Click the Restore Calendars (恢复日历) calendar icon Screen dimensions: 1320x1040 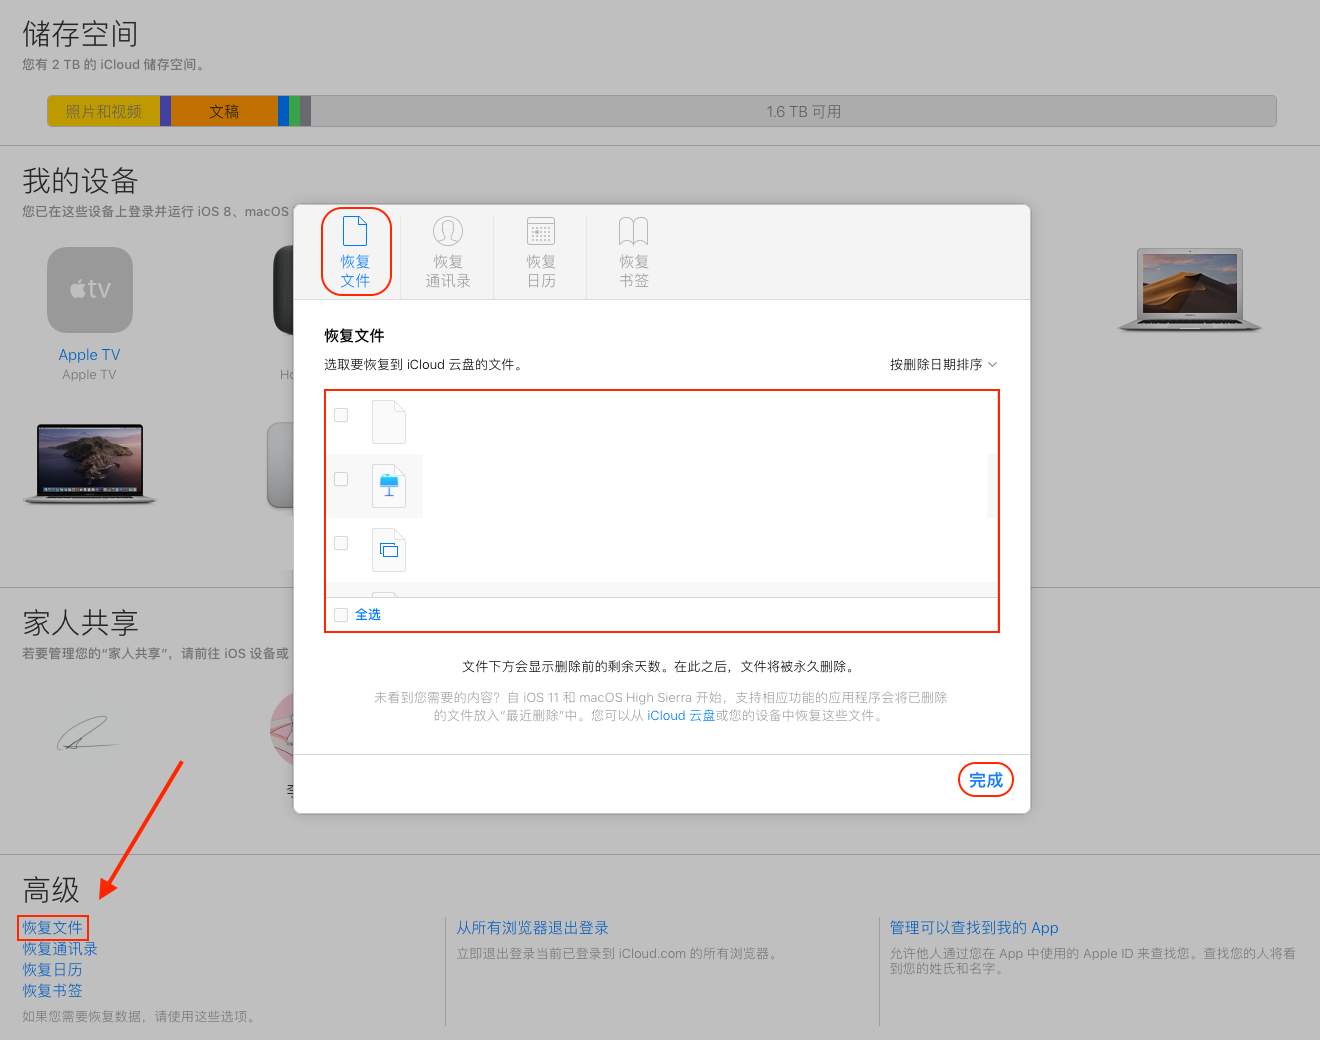[x=541, y=231]
